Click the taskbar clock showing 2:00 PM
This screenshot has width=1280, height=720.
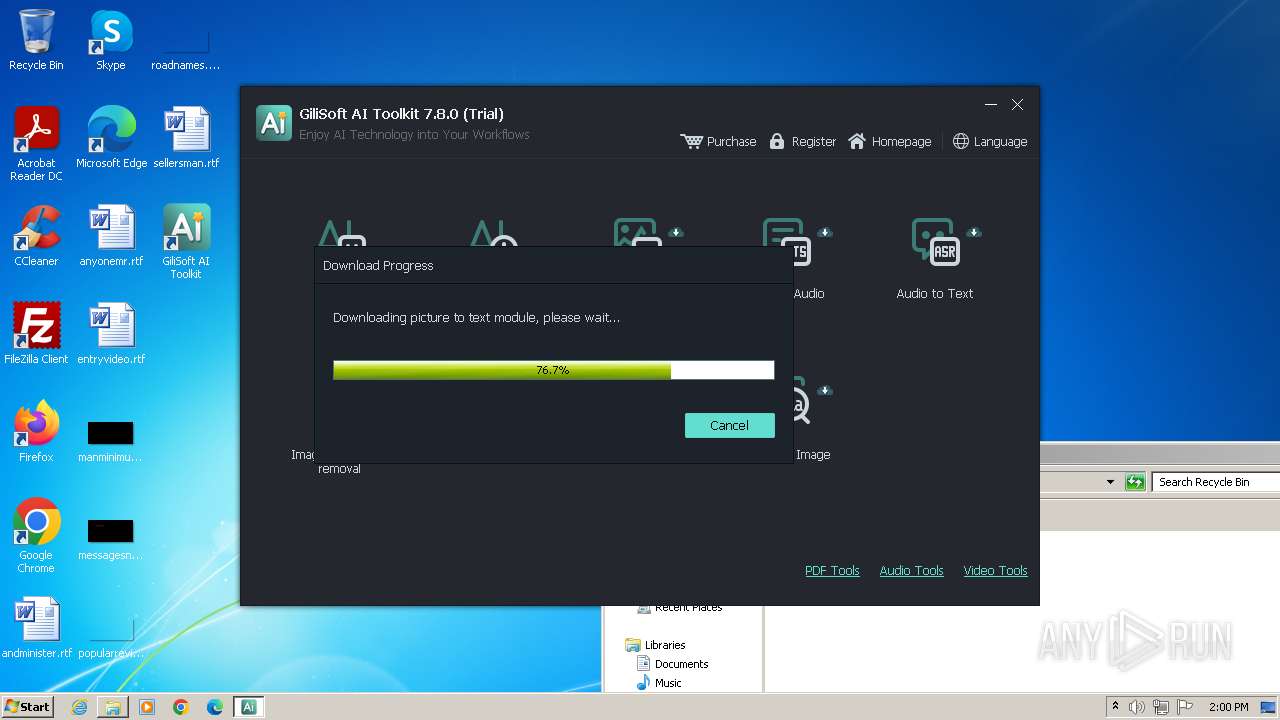coord(1228,707)
